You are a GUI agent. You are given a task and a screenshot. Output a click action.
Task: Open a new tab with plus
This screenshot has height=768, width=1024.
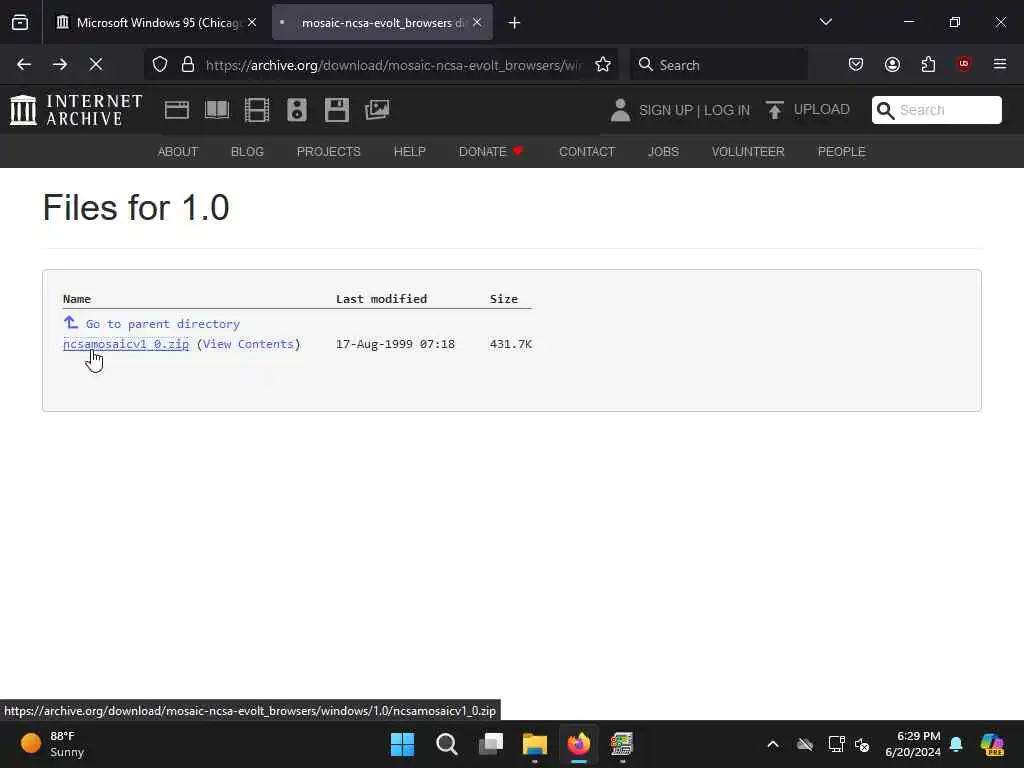click(515, 23)
